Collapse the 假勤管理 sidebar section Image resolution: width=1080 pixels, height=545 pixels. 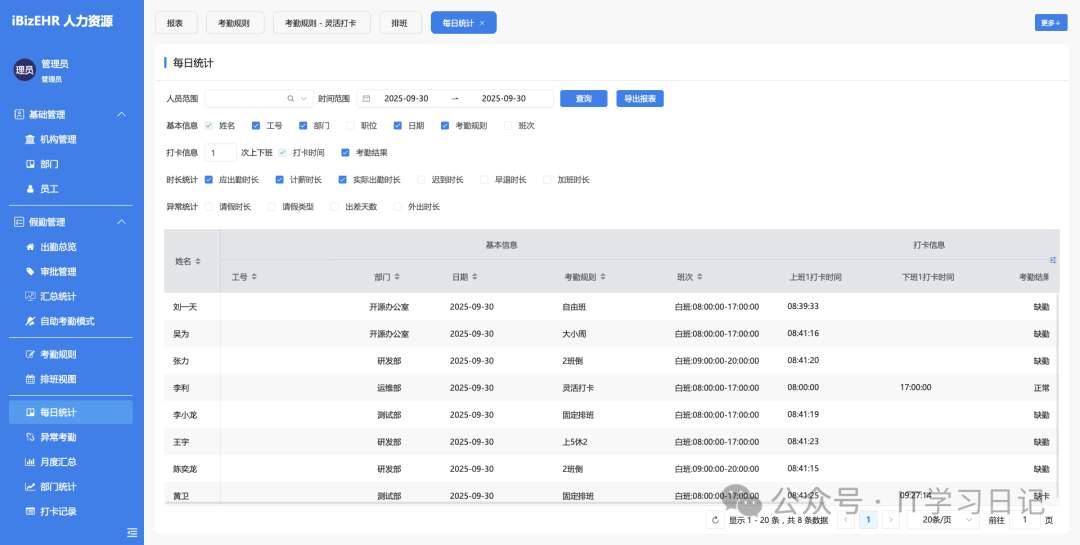coord(122,222)
